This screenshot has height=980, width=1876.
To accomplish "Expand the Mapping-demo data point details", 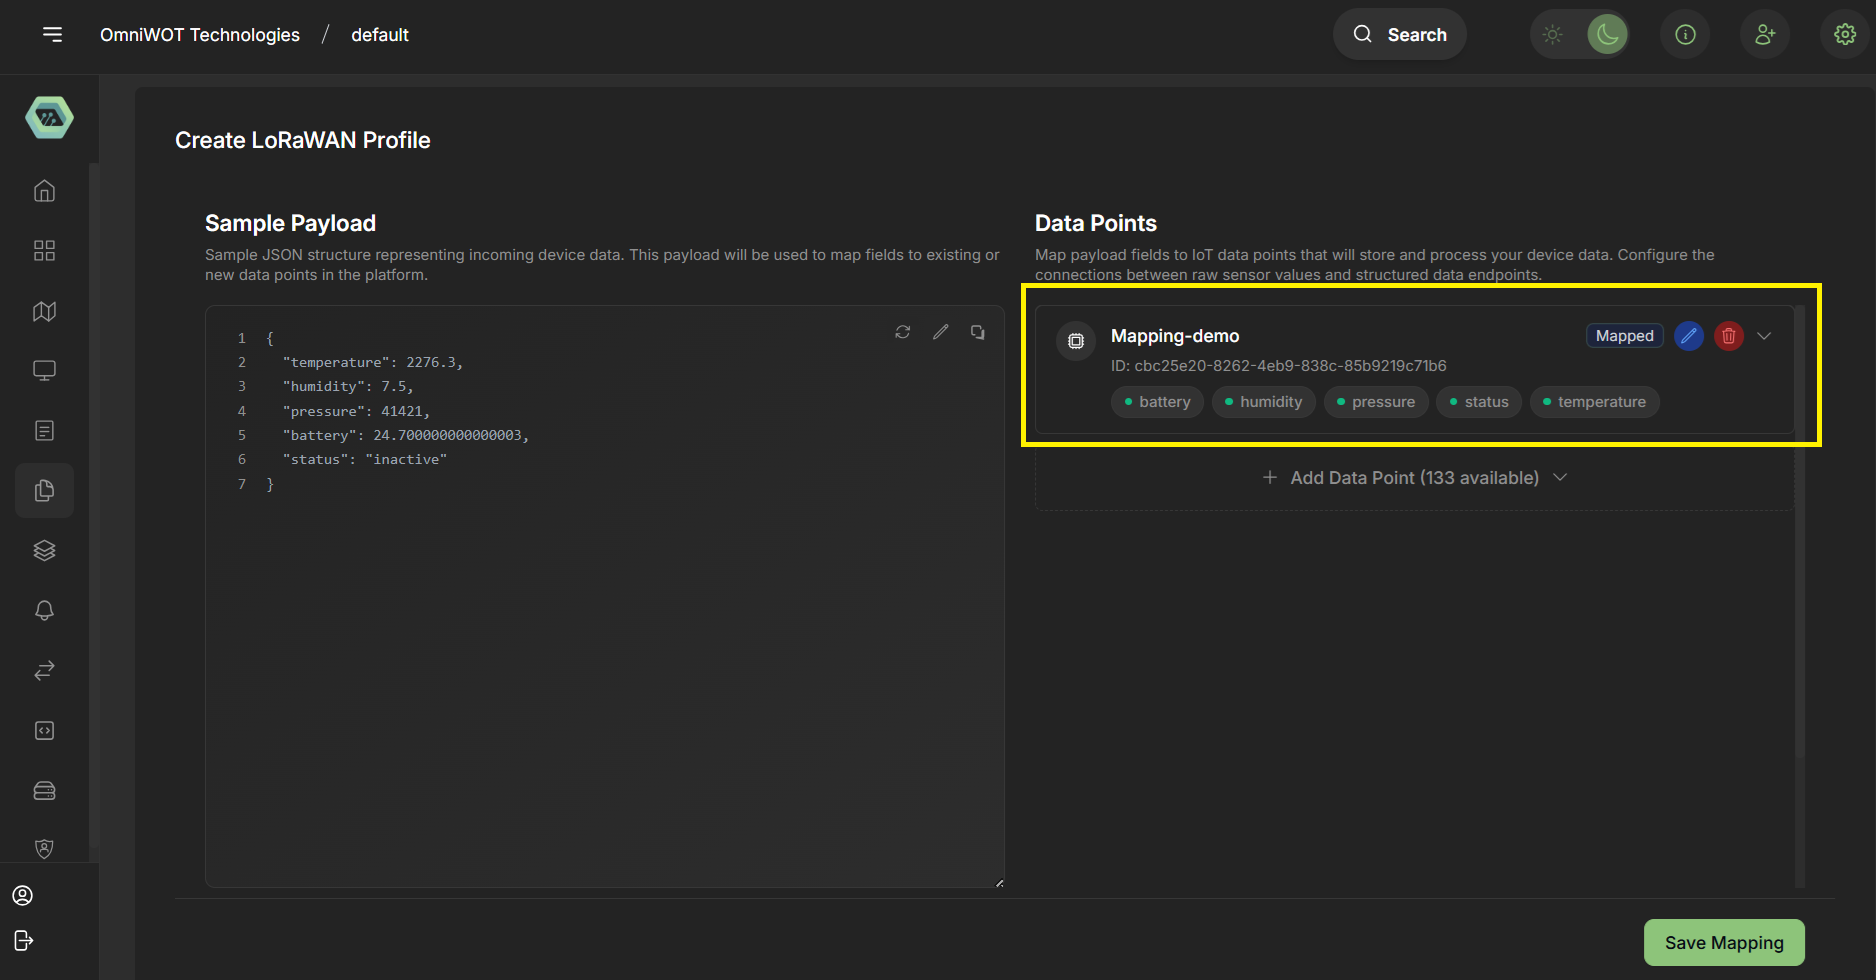I will tap(1764, 336).
